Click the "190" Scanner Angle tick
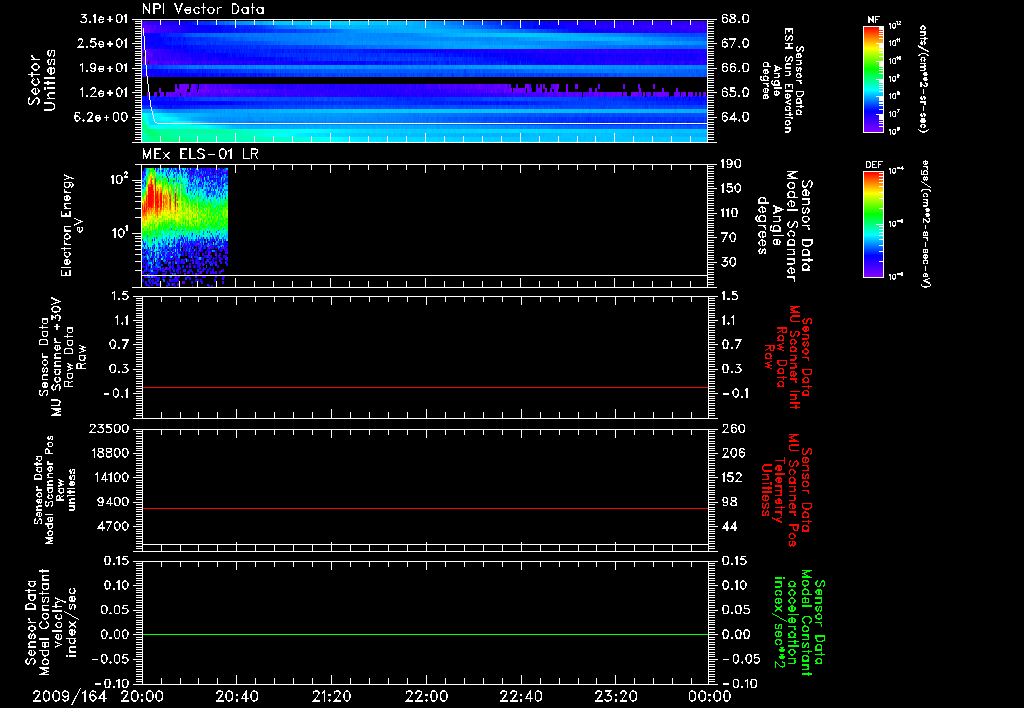Image resolution: width=1024 pixels, height=708 pixels. pyautogui.click(x=732, y=164)
